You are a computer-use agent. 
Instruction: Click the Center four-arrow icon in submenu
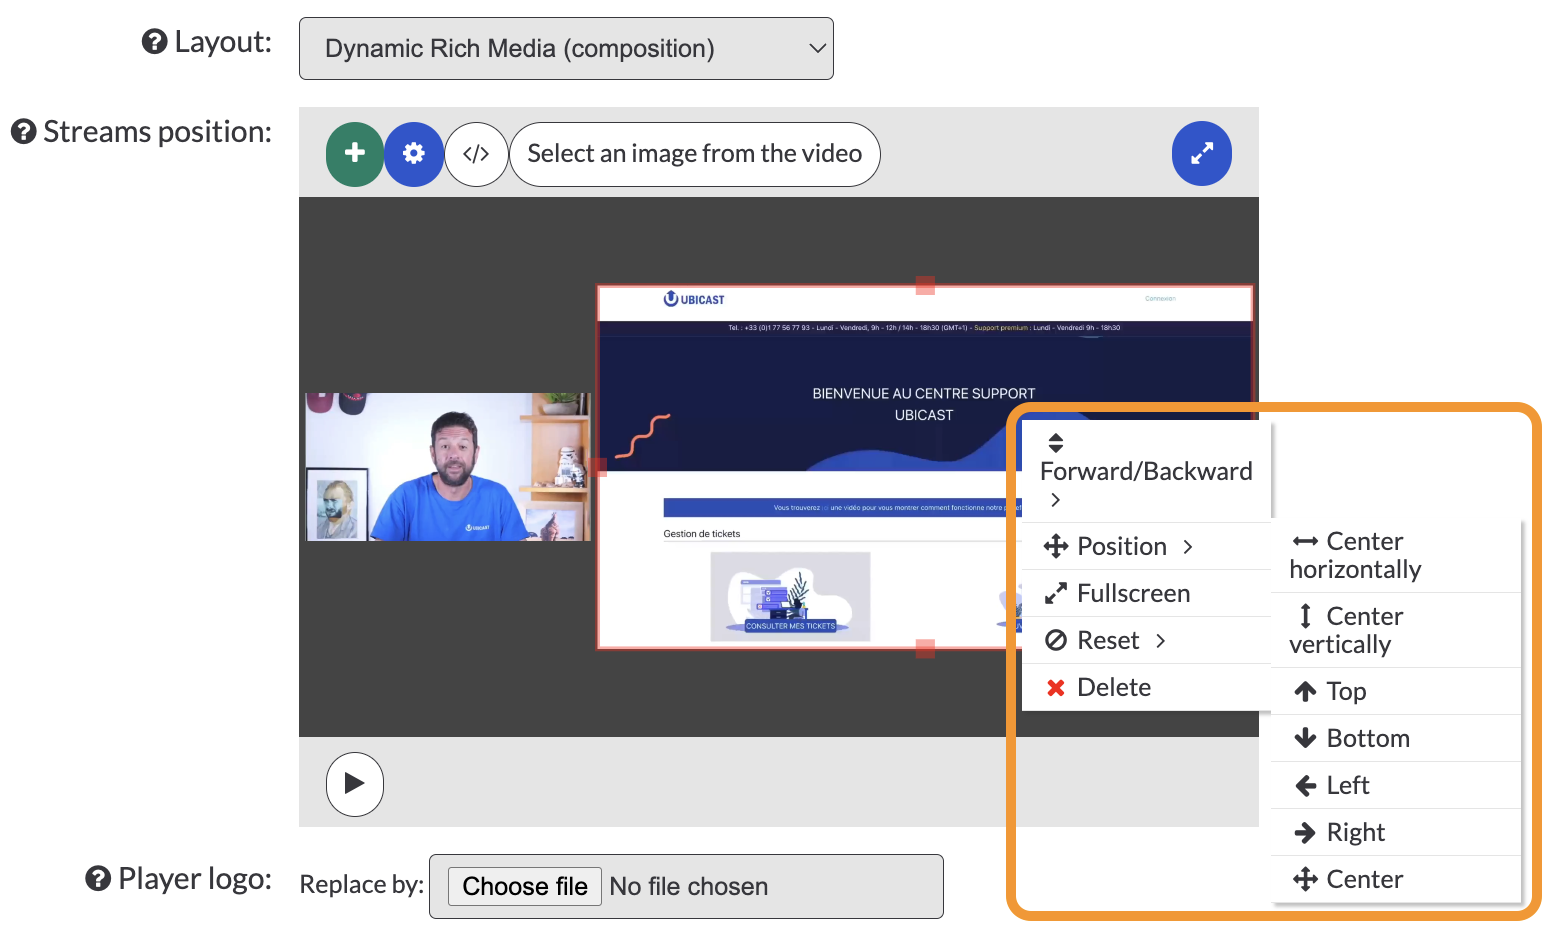pos(1305,879)
